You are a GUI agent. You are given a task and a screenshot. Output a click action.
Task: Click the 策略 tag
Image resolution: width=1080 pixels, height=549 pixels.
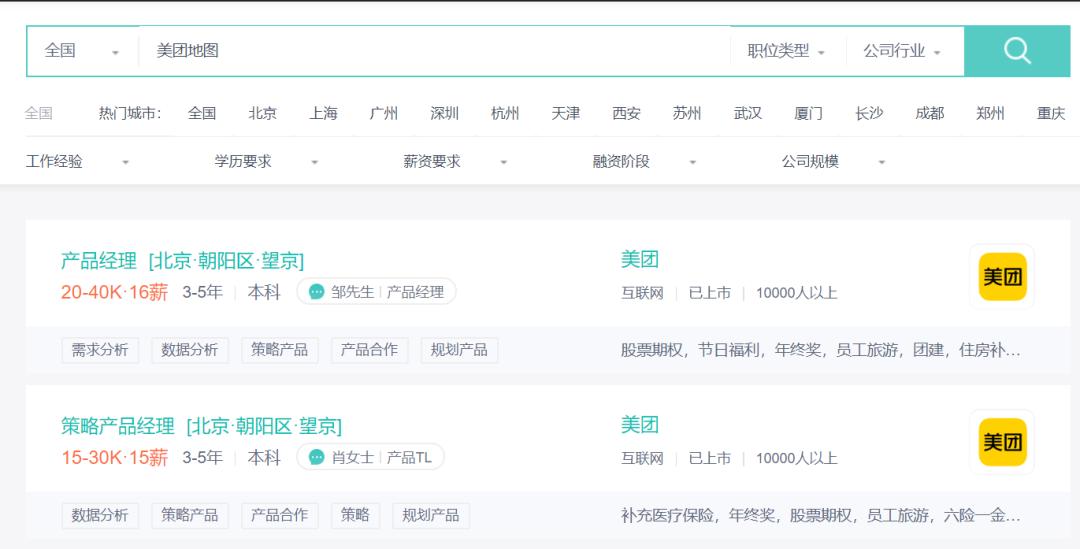[355, 515]
